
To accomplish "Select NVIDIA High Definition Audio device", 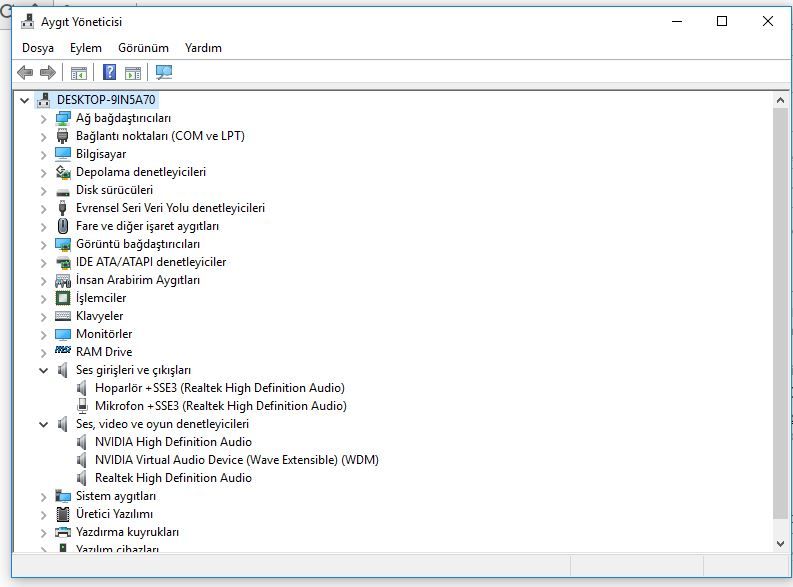I will tap(173, 442).
